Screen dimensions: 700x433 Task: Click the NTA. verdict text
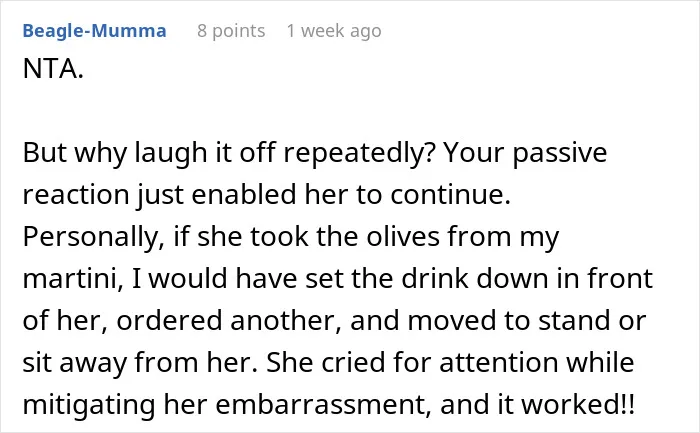(53, 69)
